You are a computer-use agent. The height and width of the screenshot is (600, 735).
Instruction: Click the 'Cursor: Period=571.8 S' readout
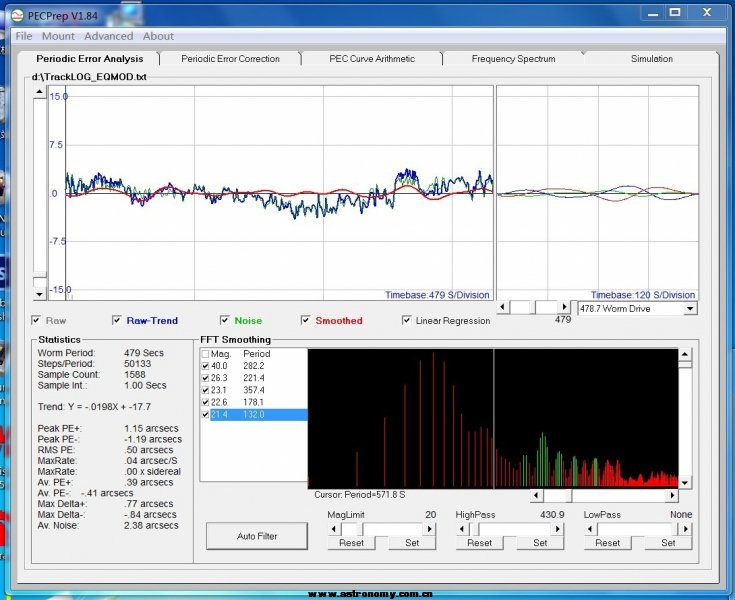click(360, 495)
